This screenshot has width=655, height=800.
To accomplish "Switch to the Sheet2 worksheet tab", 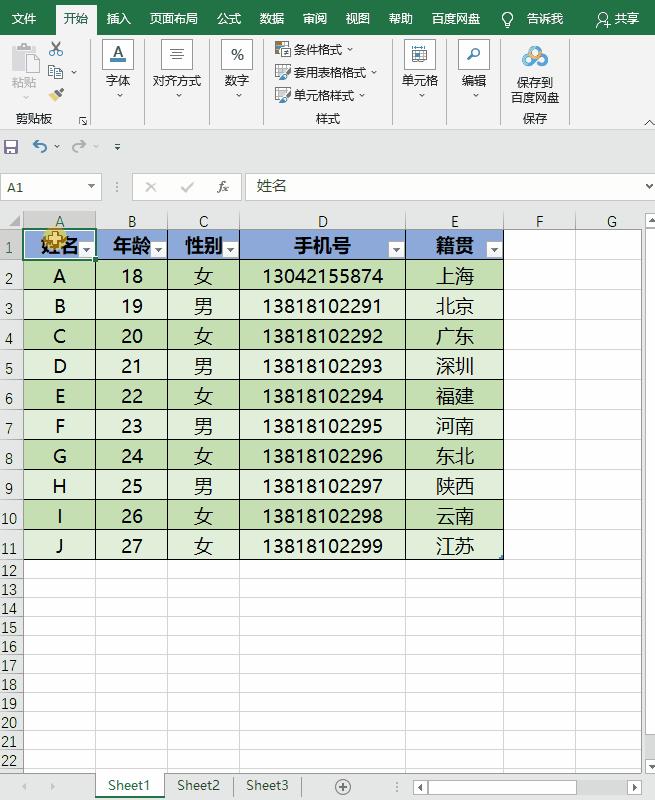I will (198, 786).
